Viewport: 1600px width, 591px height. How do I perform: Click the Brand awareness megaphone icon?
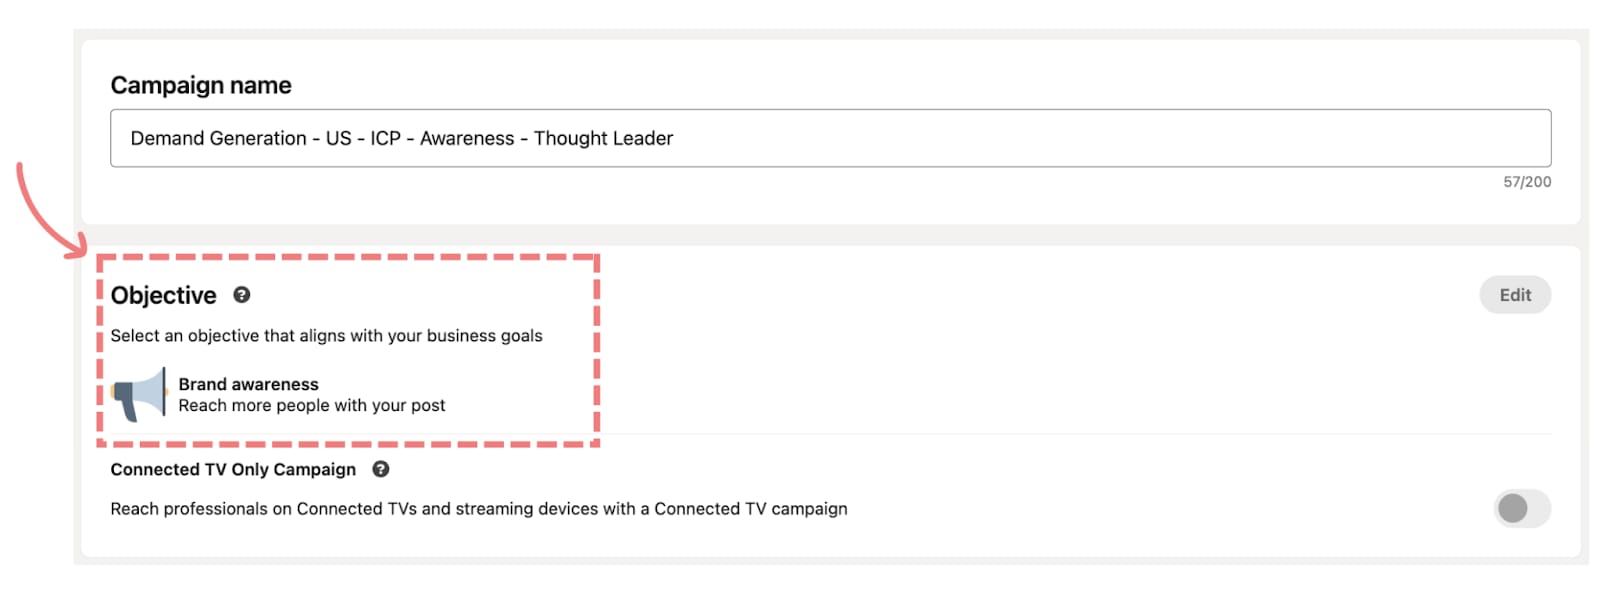coord(139,394)
